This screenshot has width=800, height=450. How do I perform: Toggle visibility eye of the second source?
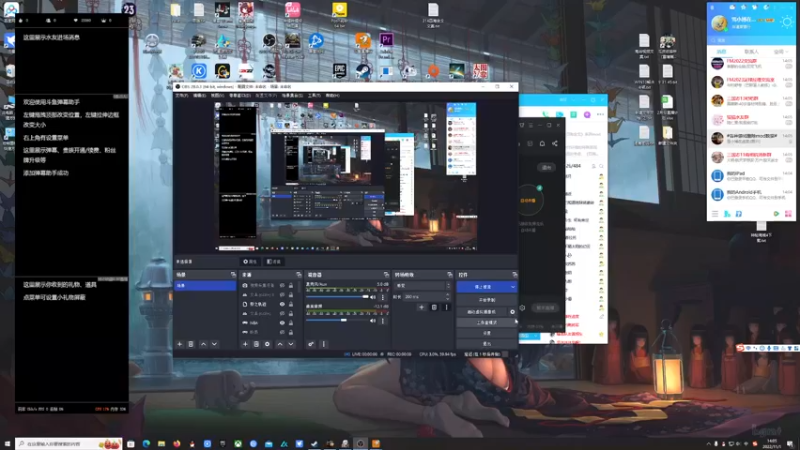pos(282,295)
